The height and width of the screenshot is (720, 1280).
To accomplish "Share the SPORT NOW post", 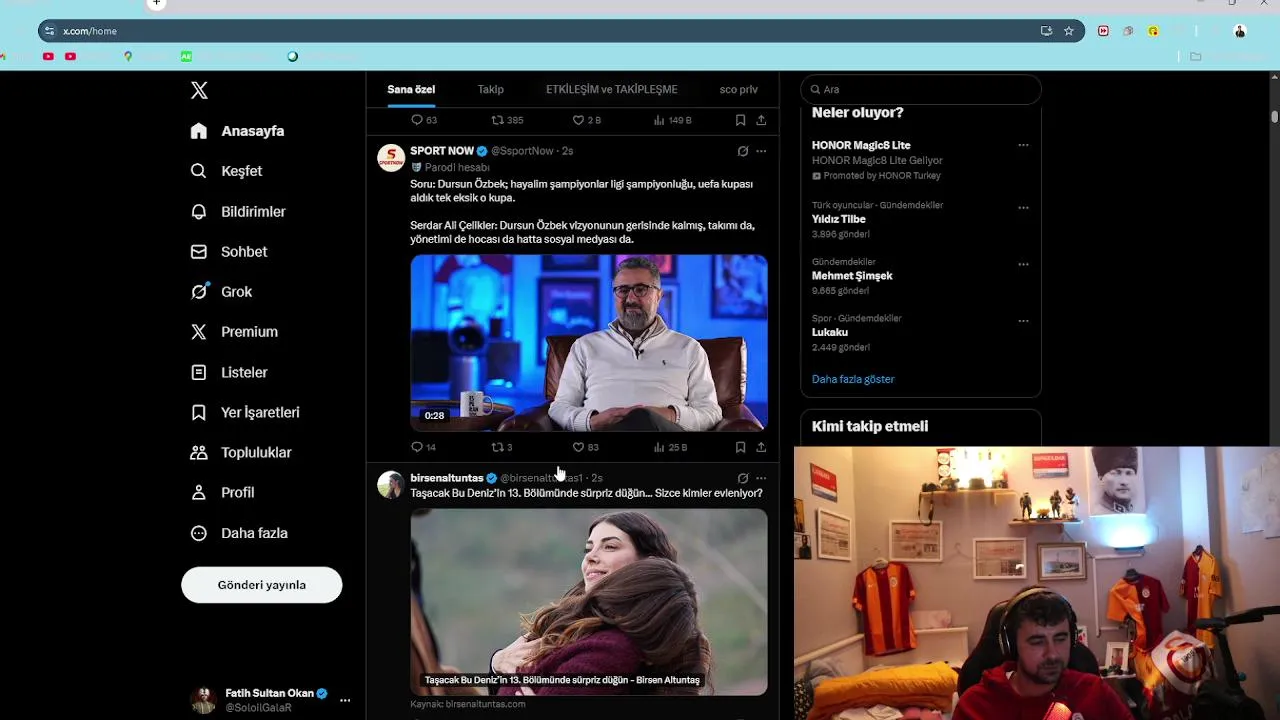I will pos(761,447).
